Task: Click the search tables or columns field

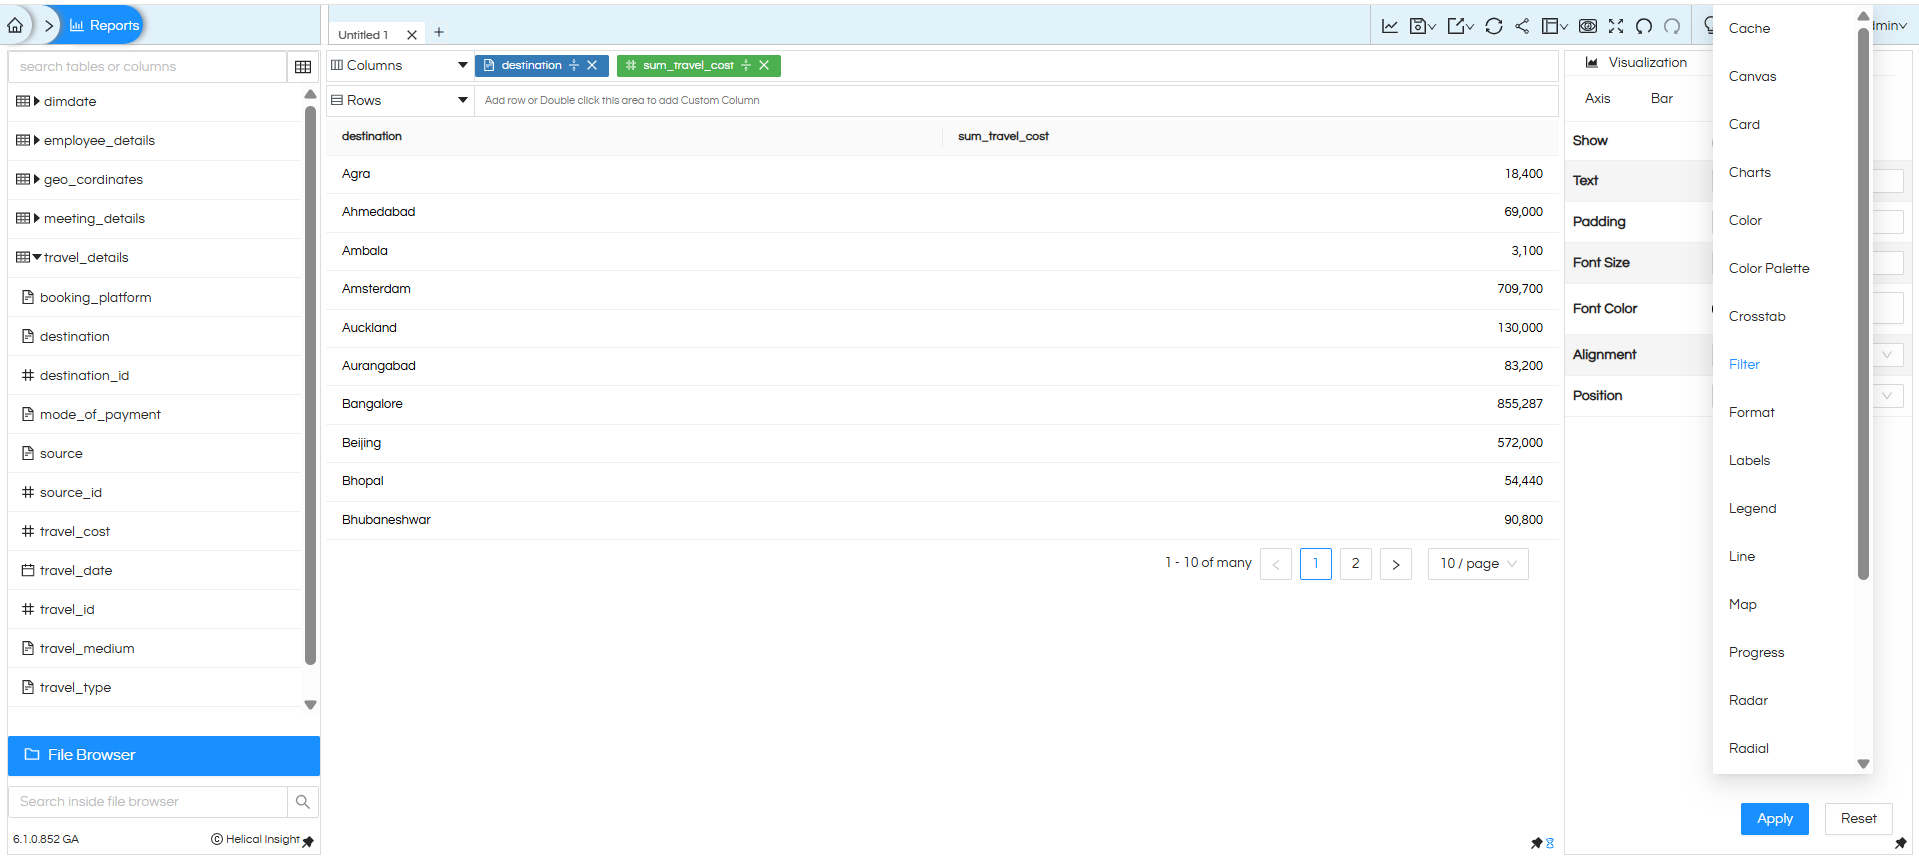Action: [x=148, y=67]
